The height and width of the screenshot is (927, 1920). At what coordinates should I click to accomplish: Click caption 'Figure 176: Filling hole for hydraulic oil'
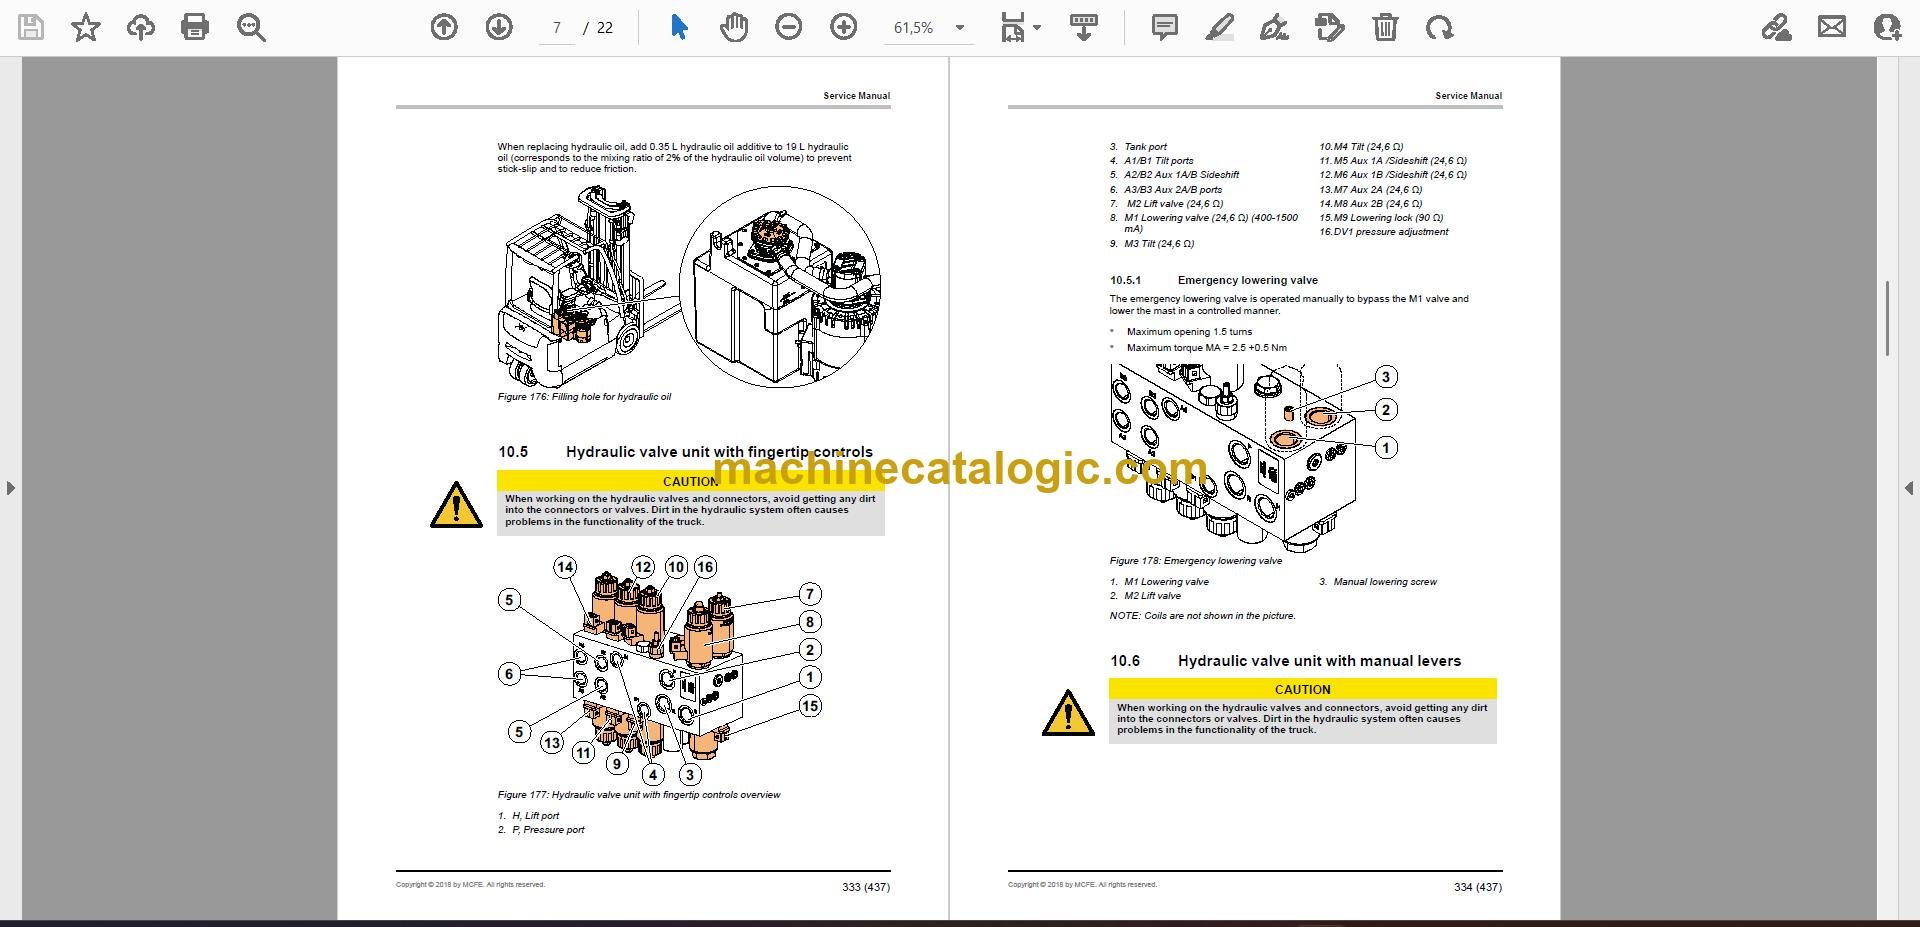click(584, 397)
